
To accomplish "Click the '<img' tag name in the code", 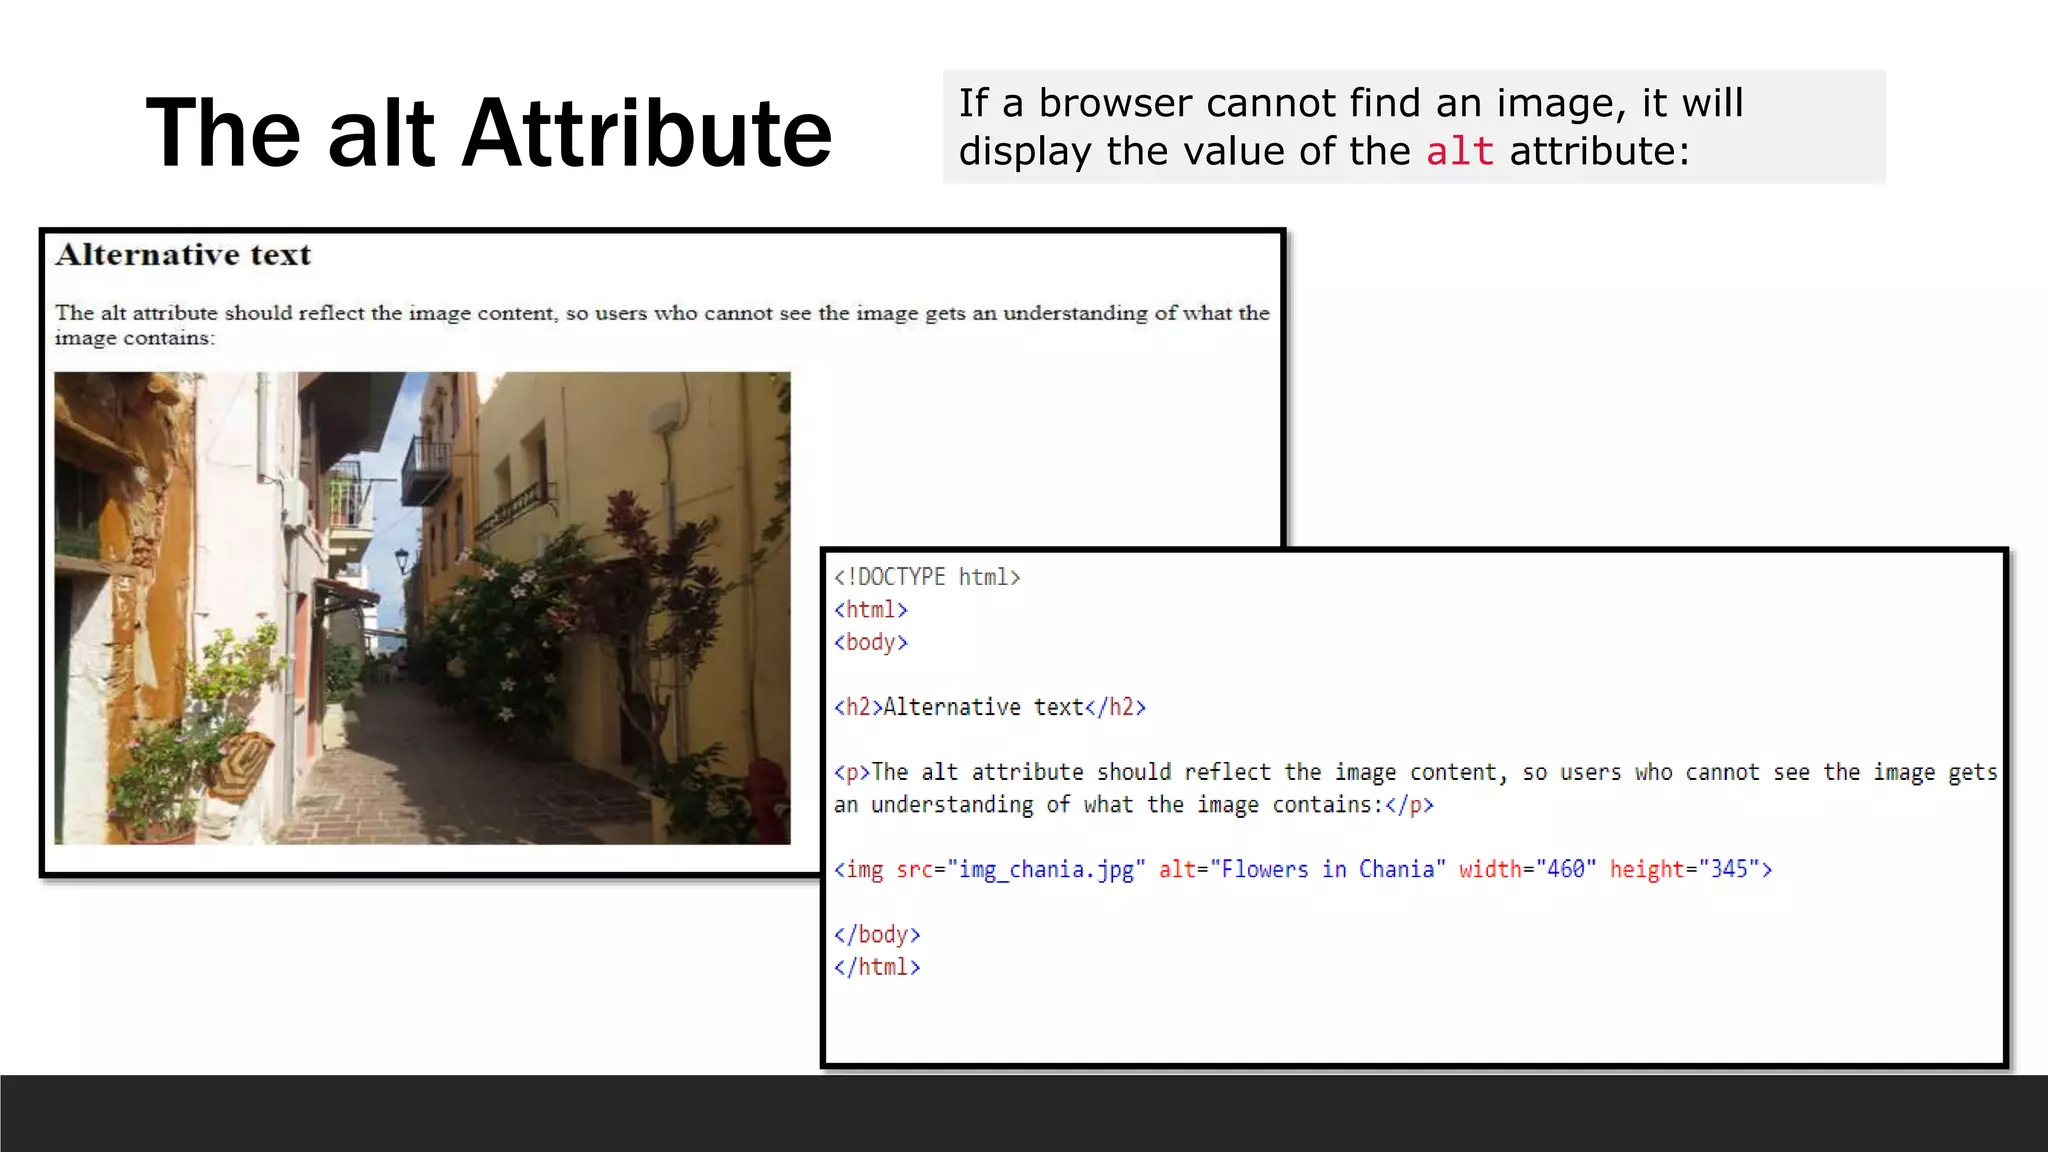I will [859, 870].
